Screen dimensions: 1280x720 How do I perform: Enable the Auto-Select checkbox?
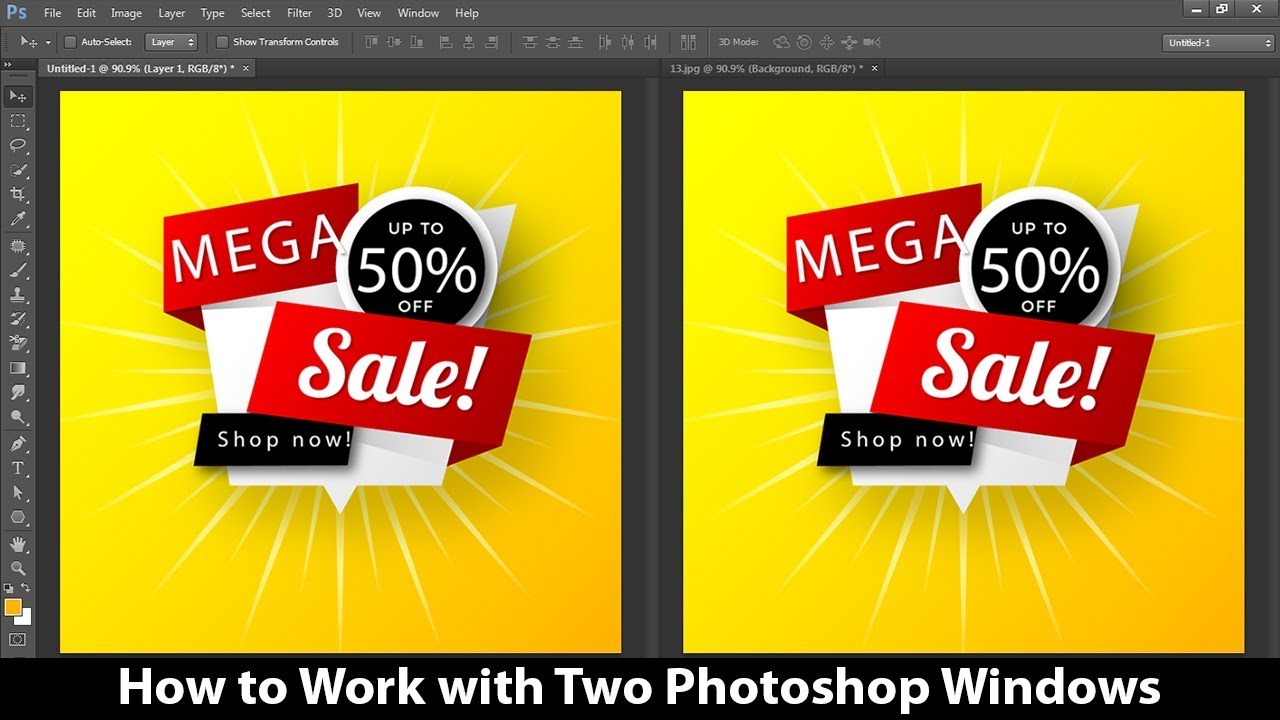coord(70,42)
